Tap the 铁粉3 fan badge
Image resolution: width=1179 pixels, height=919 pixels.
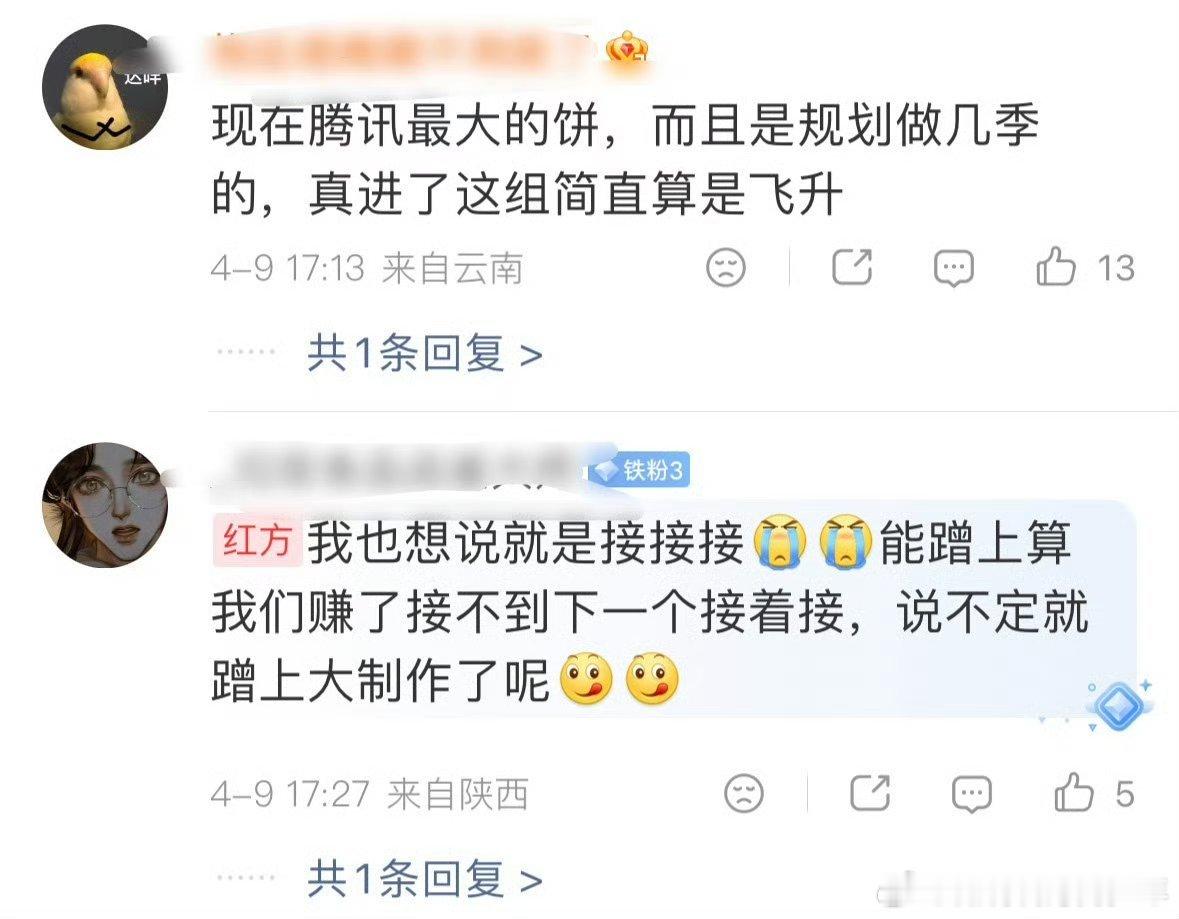pos(641,471)
